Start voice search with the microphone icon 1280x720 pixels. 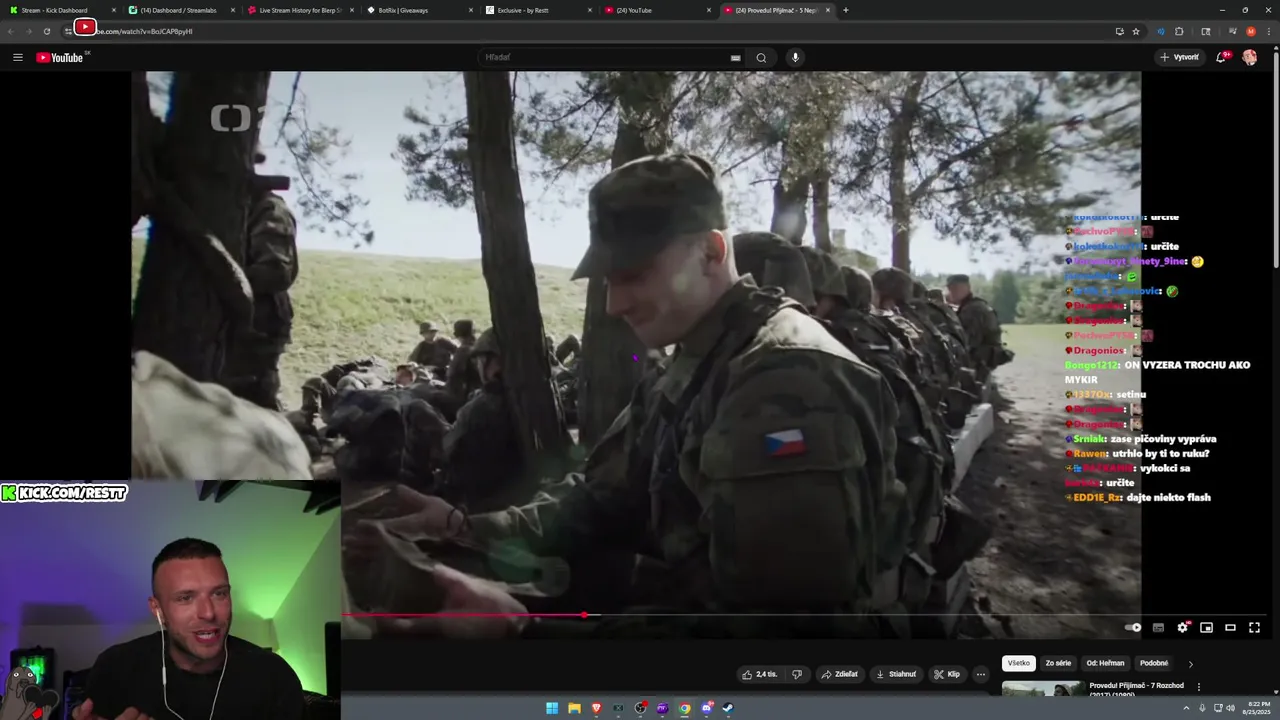[795, 57]
